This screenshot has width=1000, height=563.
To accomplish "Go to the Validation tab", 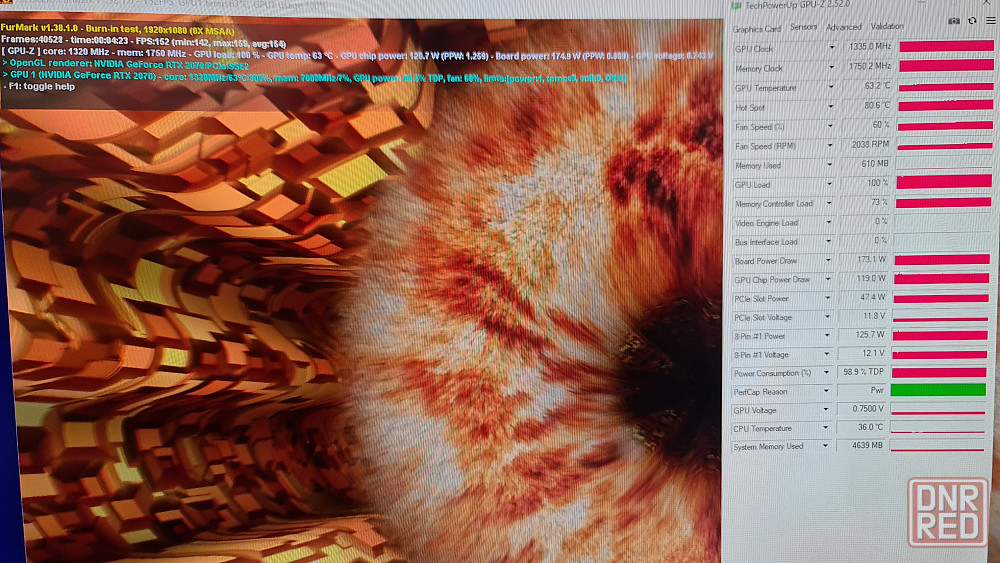I will coord(887,27).
